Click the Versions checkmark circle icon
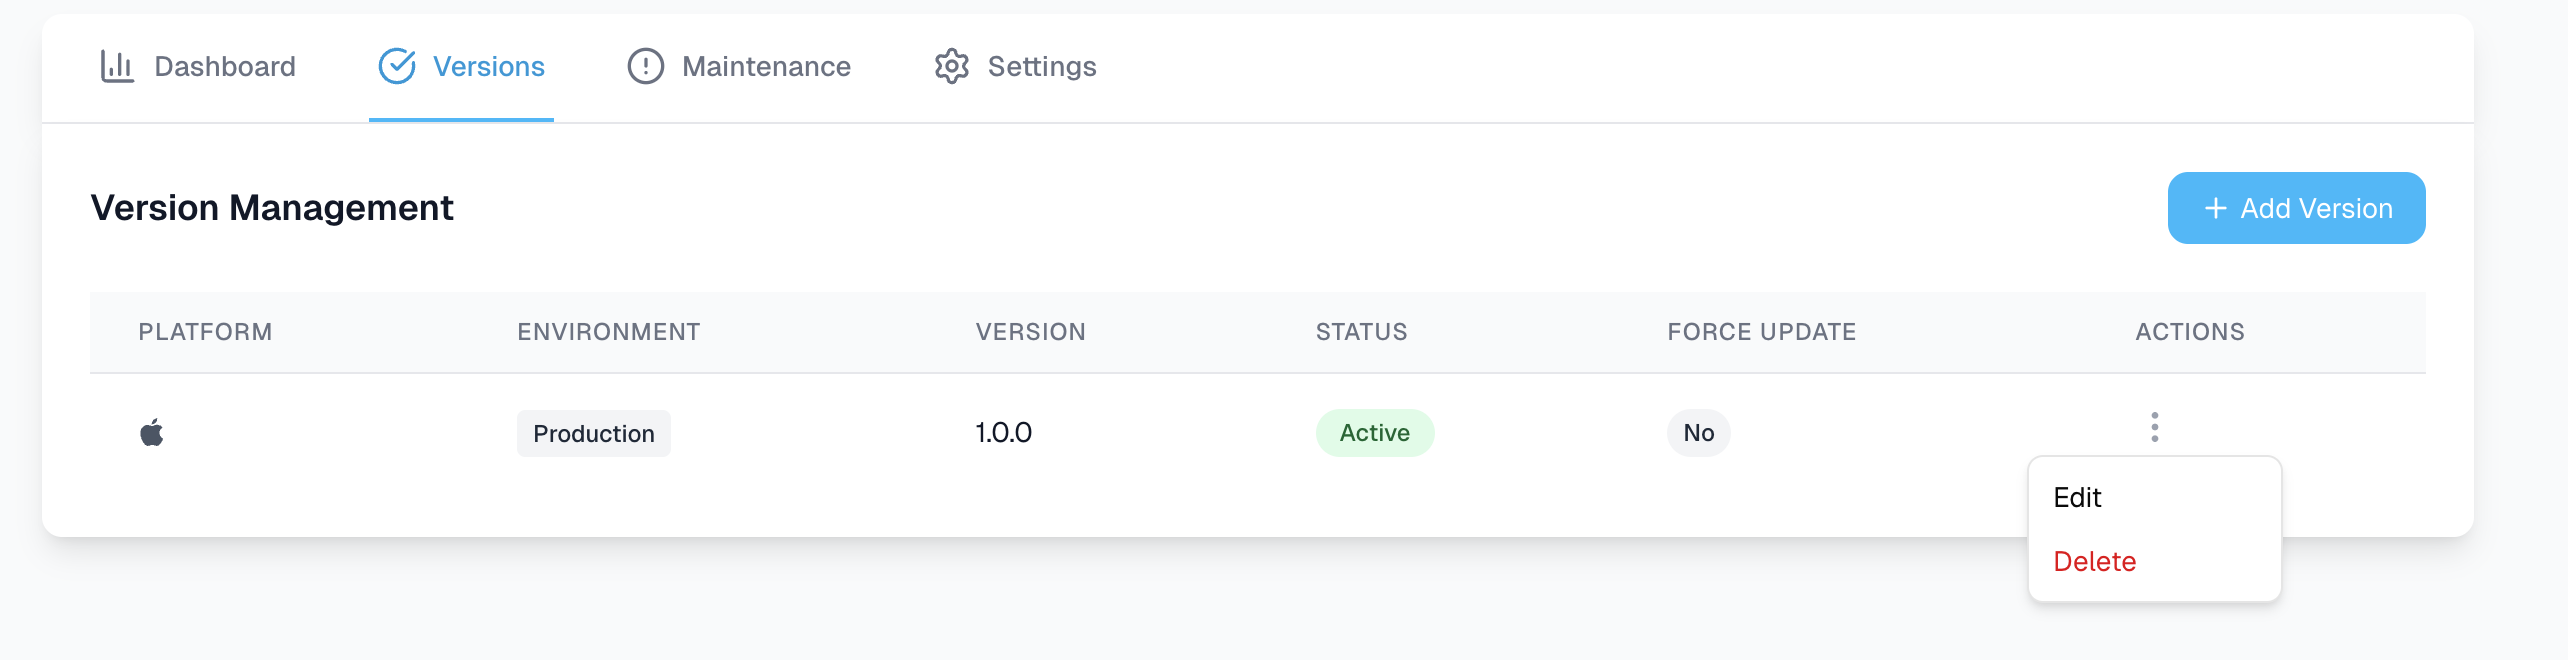This screenshot has width=2568, height=660. pyautogui.click(x=397, y=67)
